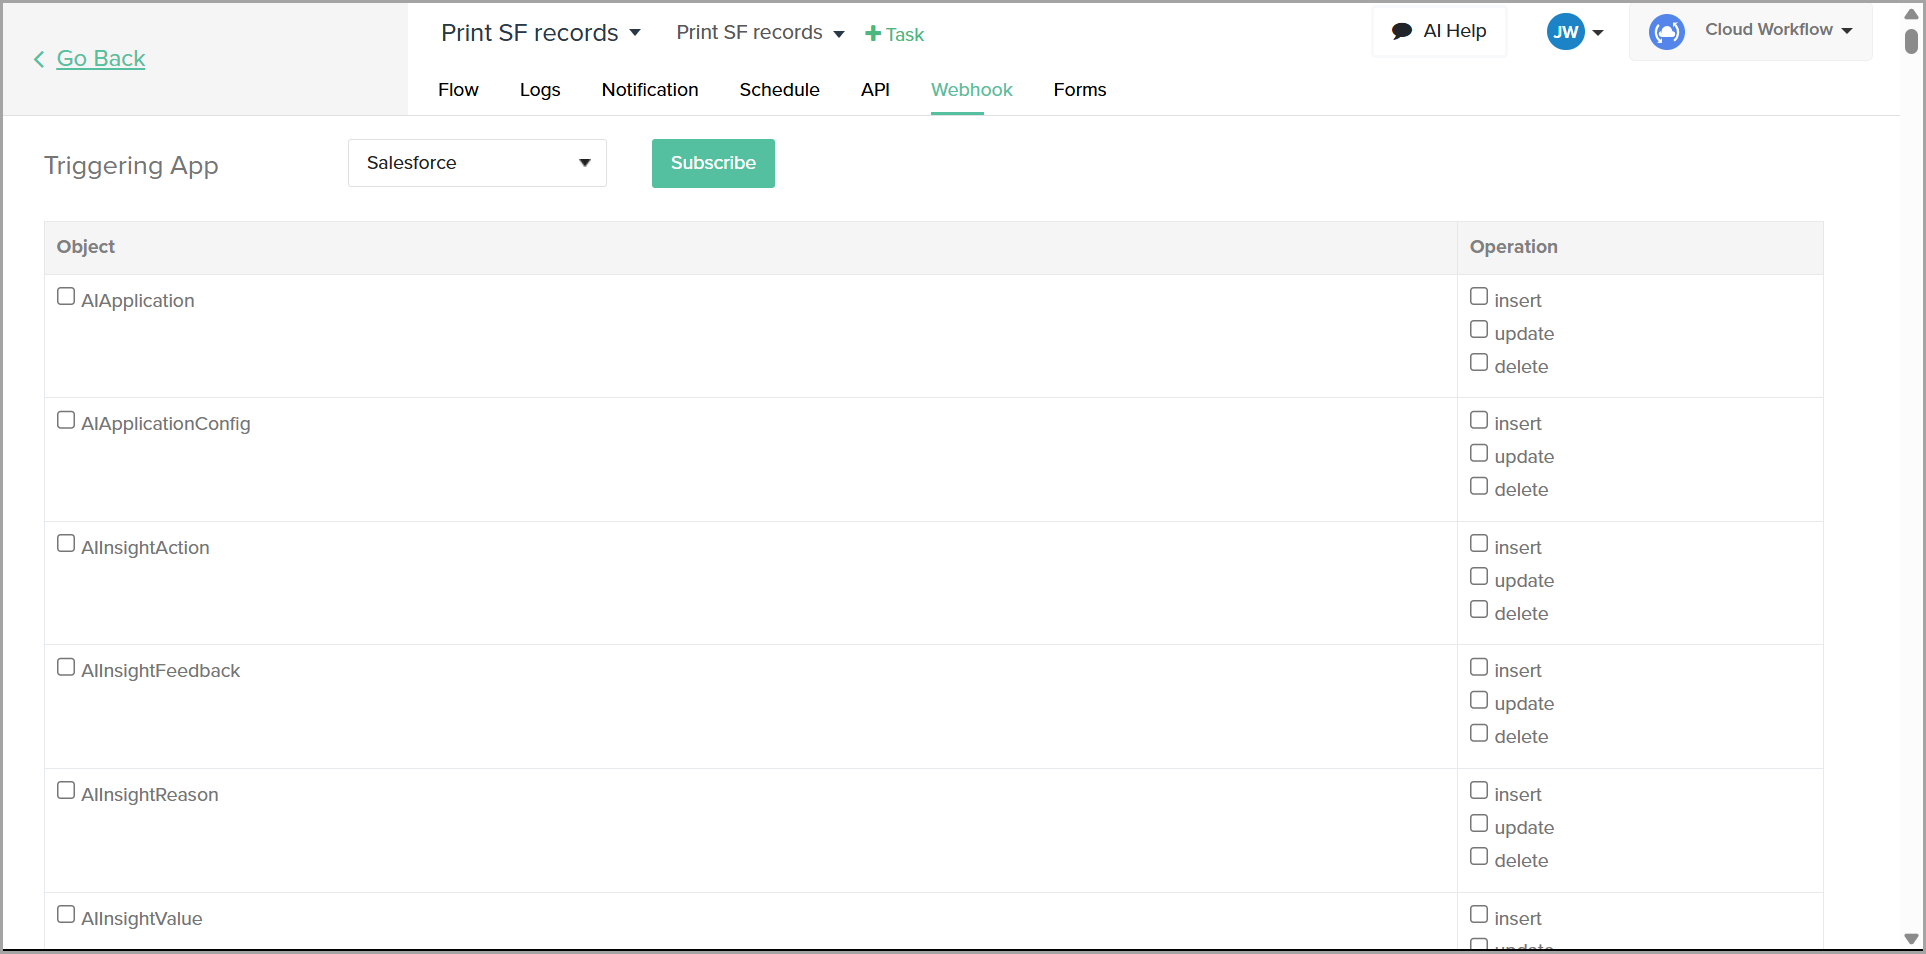The height and width of the screenshot is (954, 1926).
Task: Click the Go Back chevron arrow icon
Action: click(x=39, y=59)
